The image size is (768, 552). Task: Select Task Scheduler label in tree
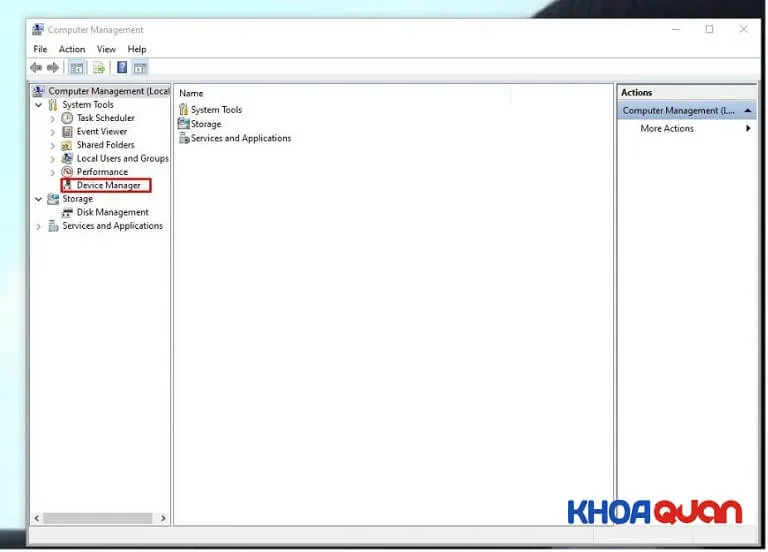(106, 118)
